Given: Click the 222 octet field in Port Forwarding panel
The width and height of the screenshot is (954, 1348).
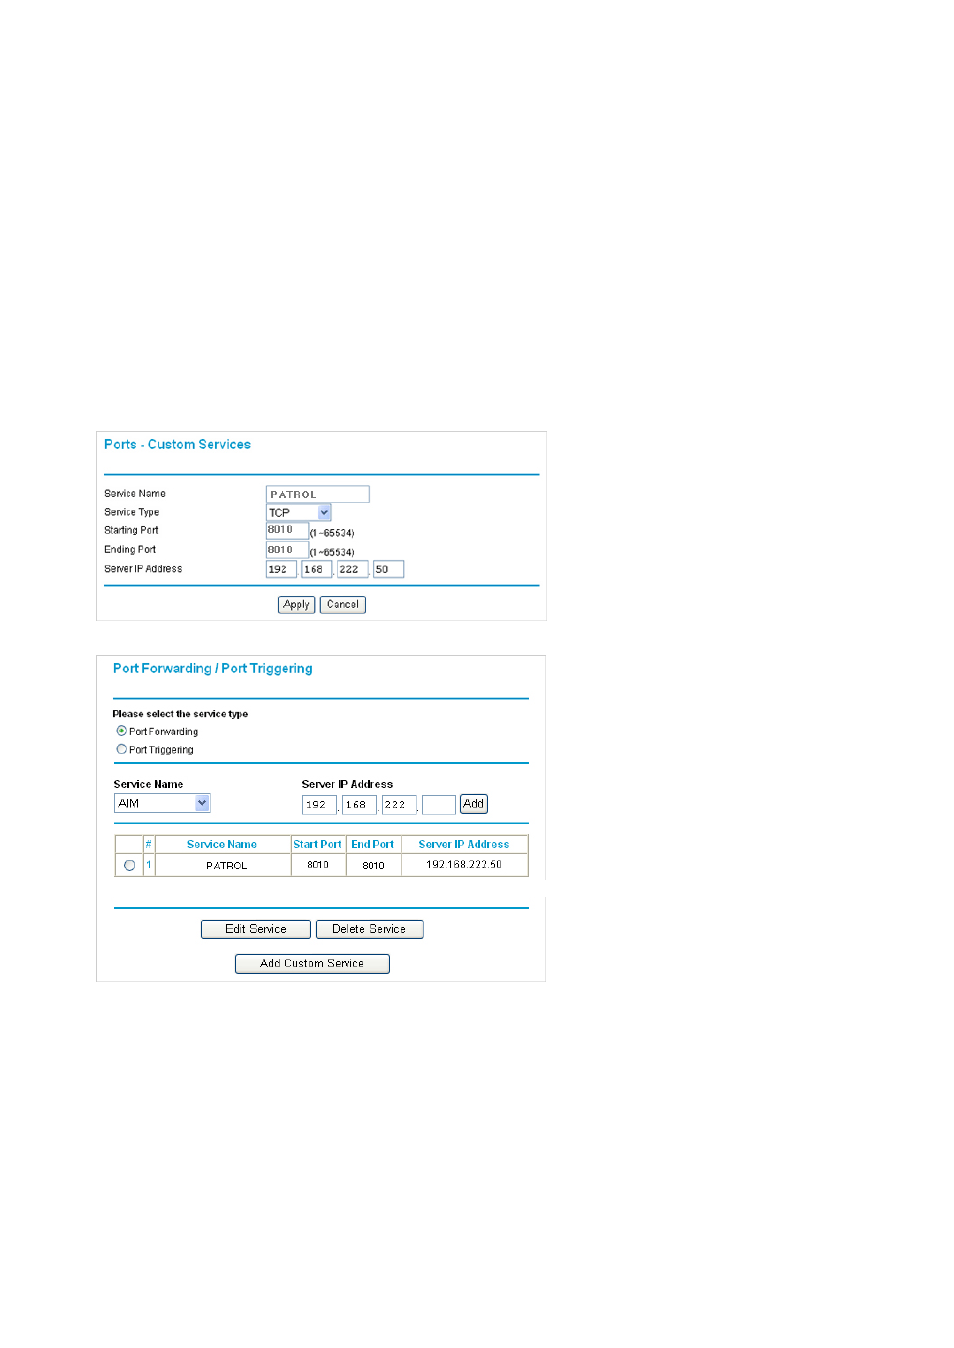Looking at the screenshot, I should point(399,804).
